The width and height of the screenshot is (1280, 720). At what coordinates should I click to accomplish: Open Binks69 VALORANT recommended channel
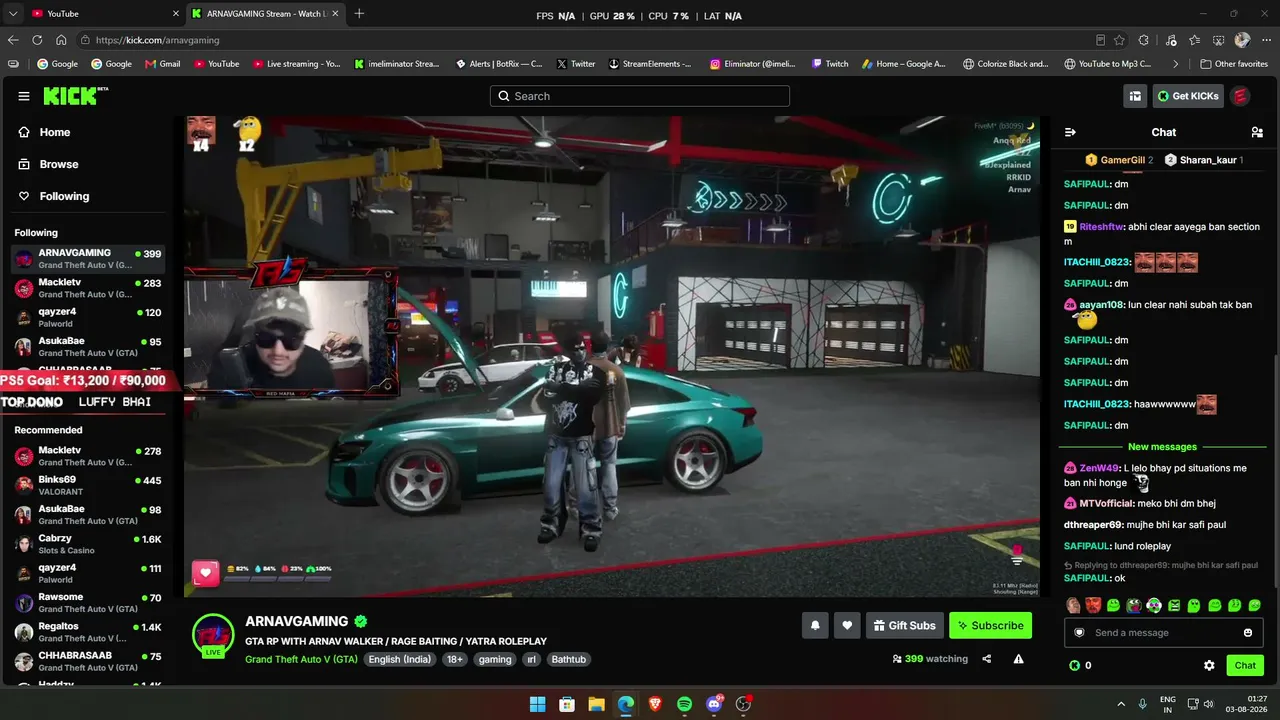[x=88, y=486]
